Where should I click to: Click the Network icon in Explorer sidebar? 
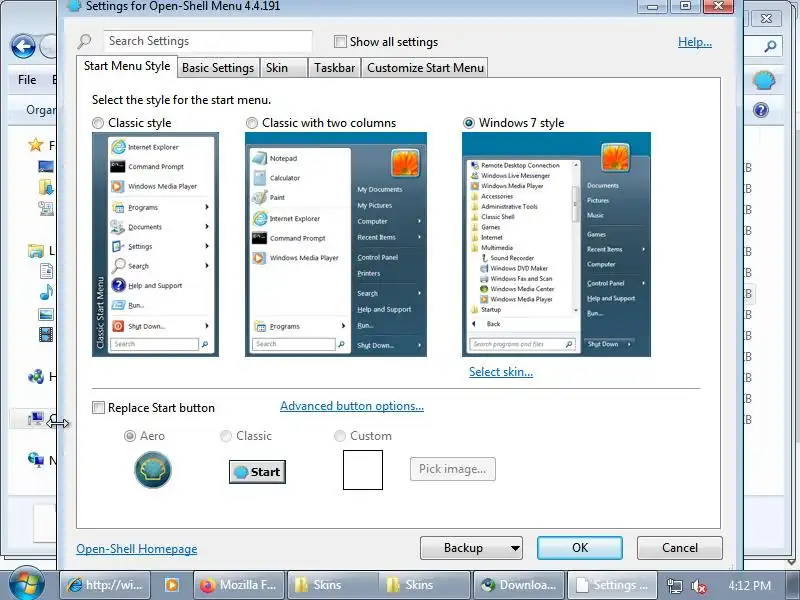(x=36, y=460)
